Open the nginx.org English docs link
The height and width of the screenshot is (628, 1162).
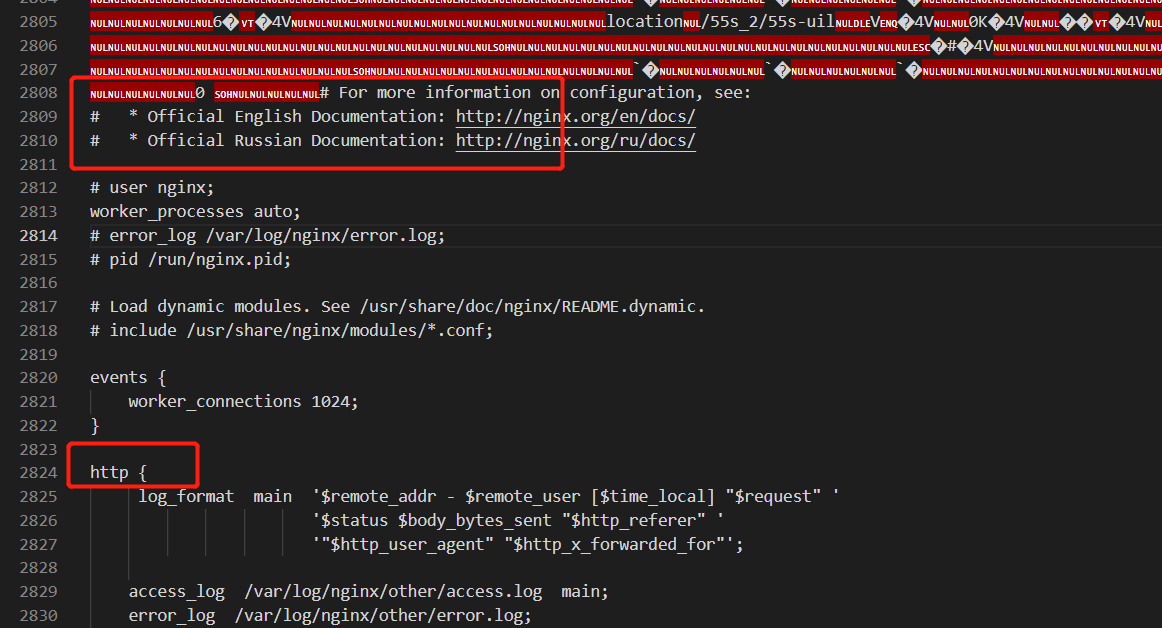[575, 116]
